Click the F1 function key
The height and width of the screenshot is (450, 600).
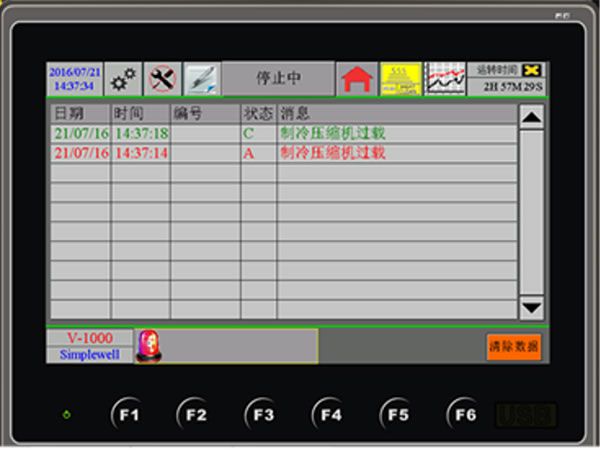[x=128, y=414]
